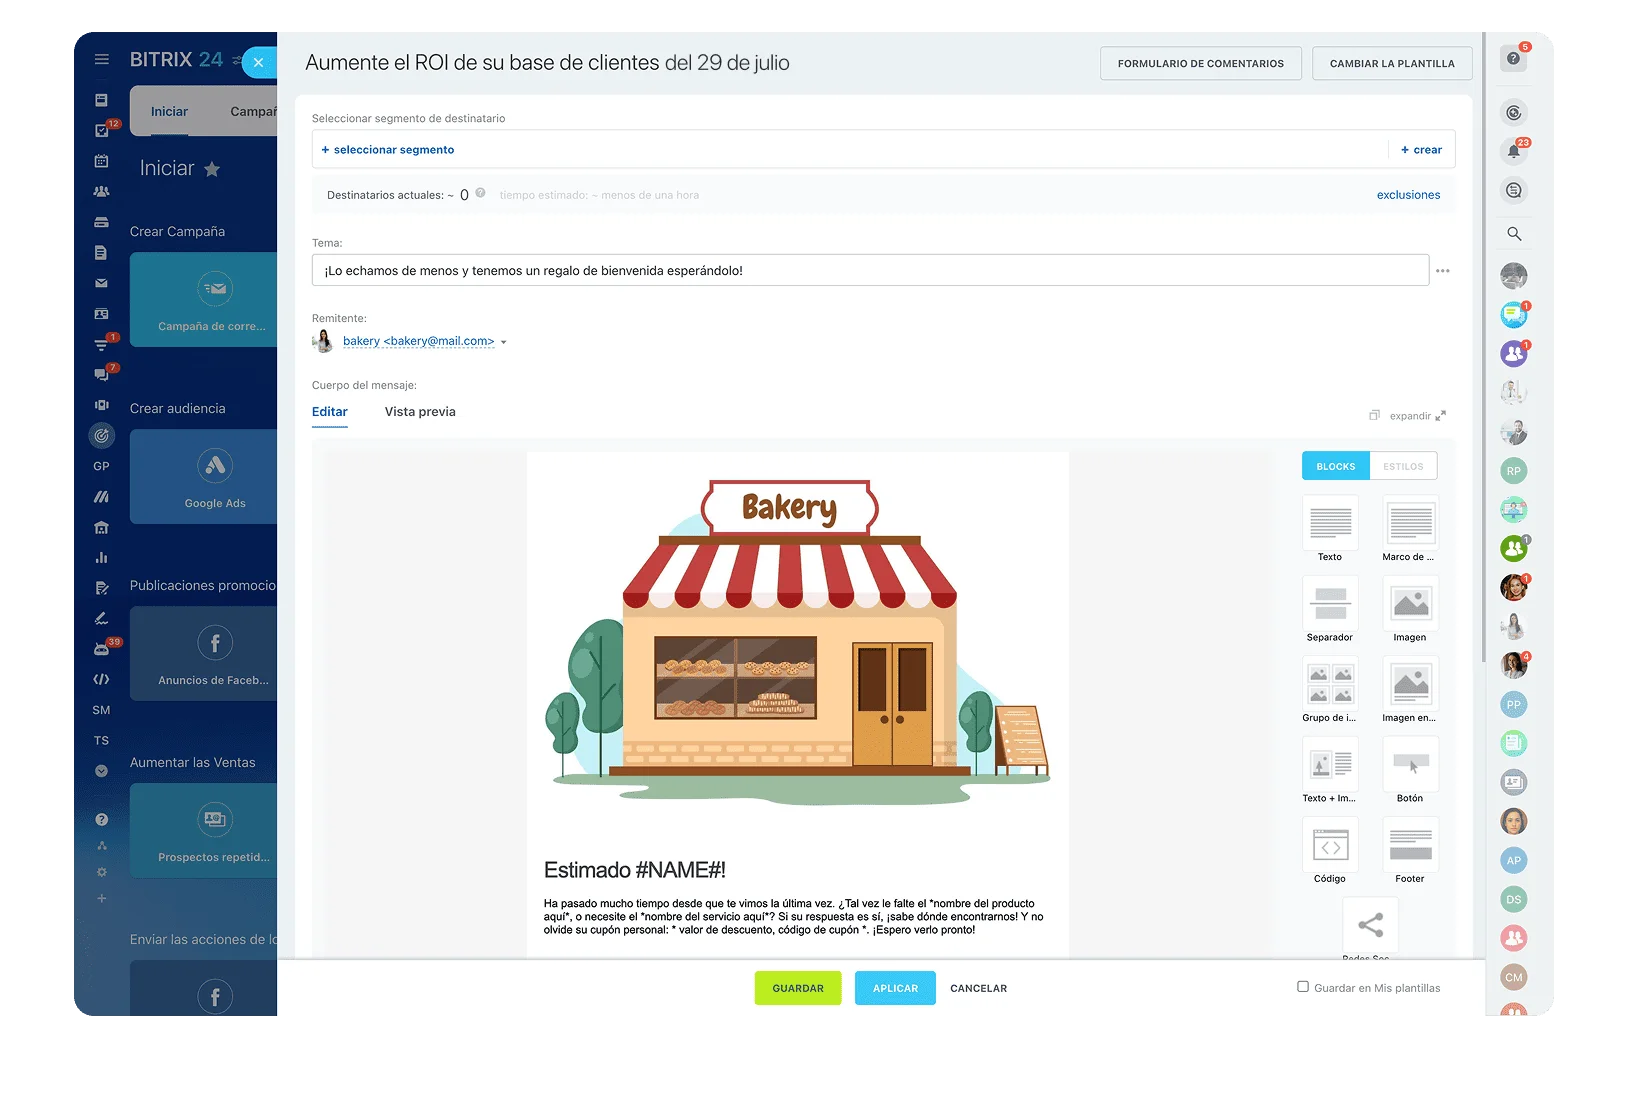Click the plus icon in left sidebar
This screenshot has height=1104, width=1628.
(101, 899)
